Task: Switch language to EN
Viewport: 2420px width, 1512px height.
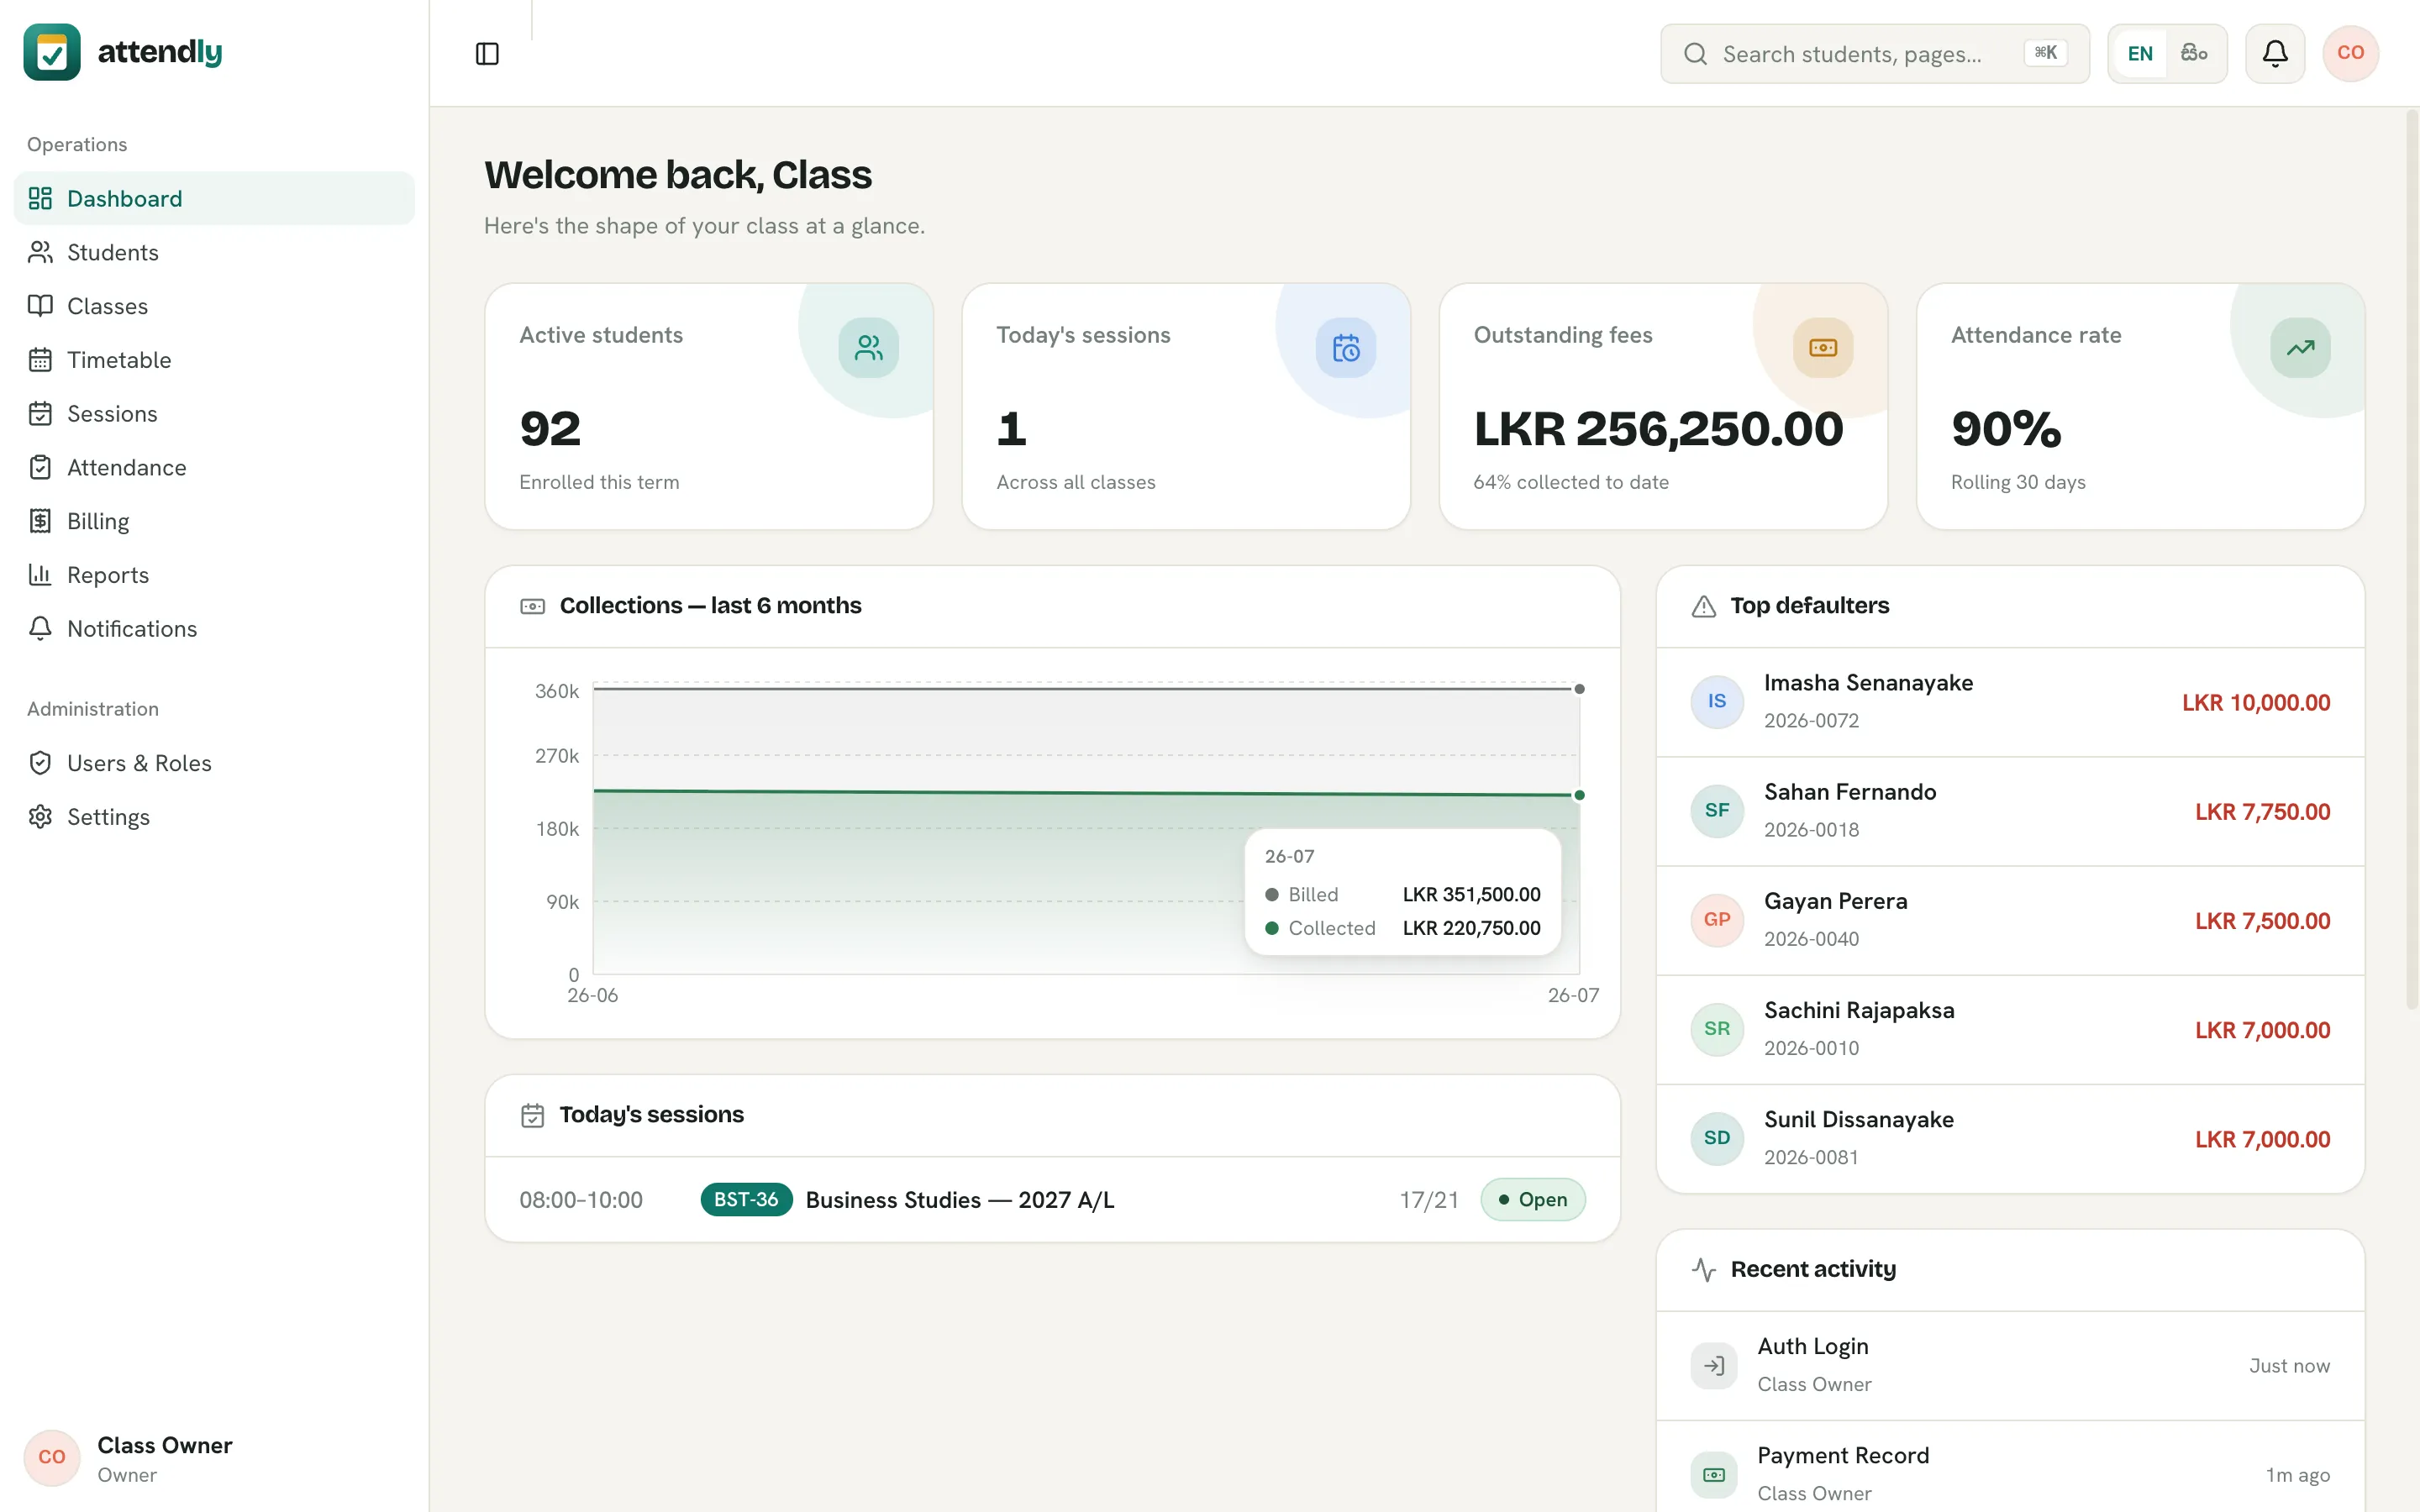Action: (2140, 54)
